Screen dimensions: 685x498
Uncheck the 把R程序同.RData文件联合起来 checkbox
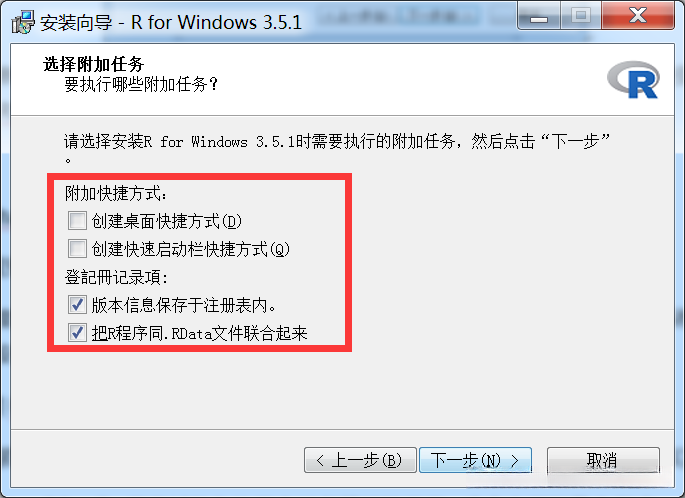pos(77,333)
